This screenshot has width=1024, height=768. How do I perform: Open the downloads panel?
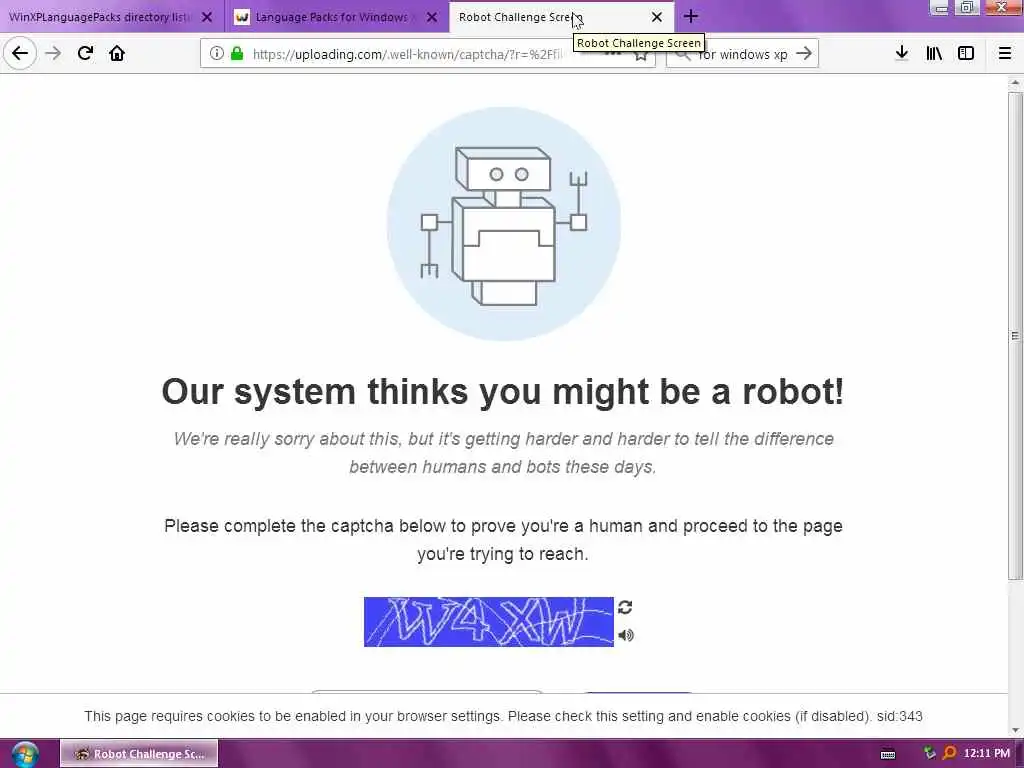point(901,53)
